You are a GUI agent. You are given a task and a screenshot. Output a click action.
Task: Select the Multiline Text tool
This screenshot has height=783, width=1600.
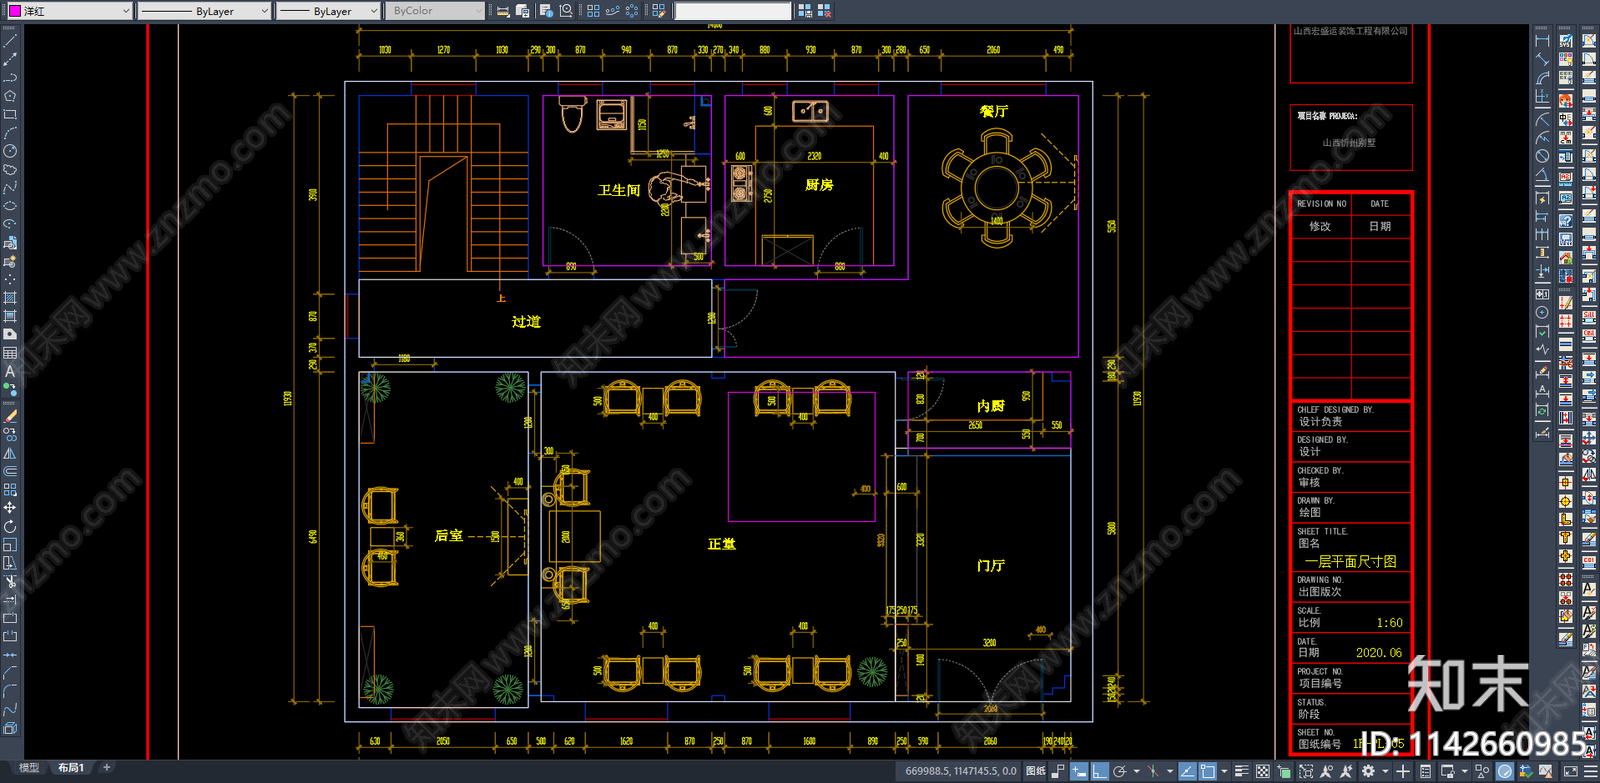10,371
